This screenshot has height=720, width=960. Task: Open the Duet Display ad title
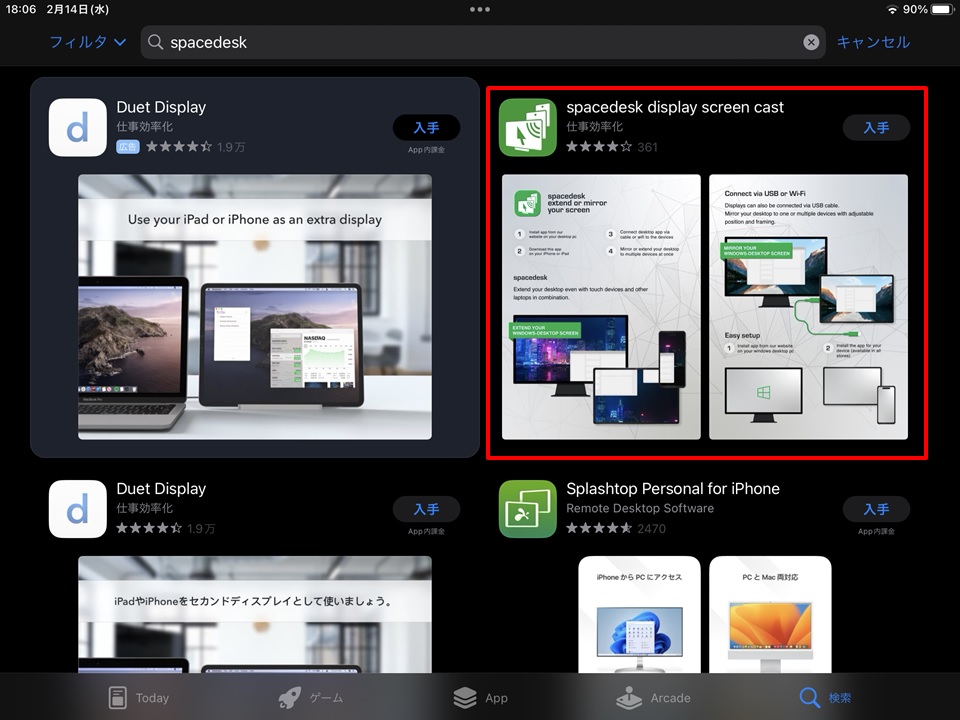161,107
